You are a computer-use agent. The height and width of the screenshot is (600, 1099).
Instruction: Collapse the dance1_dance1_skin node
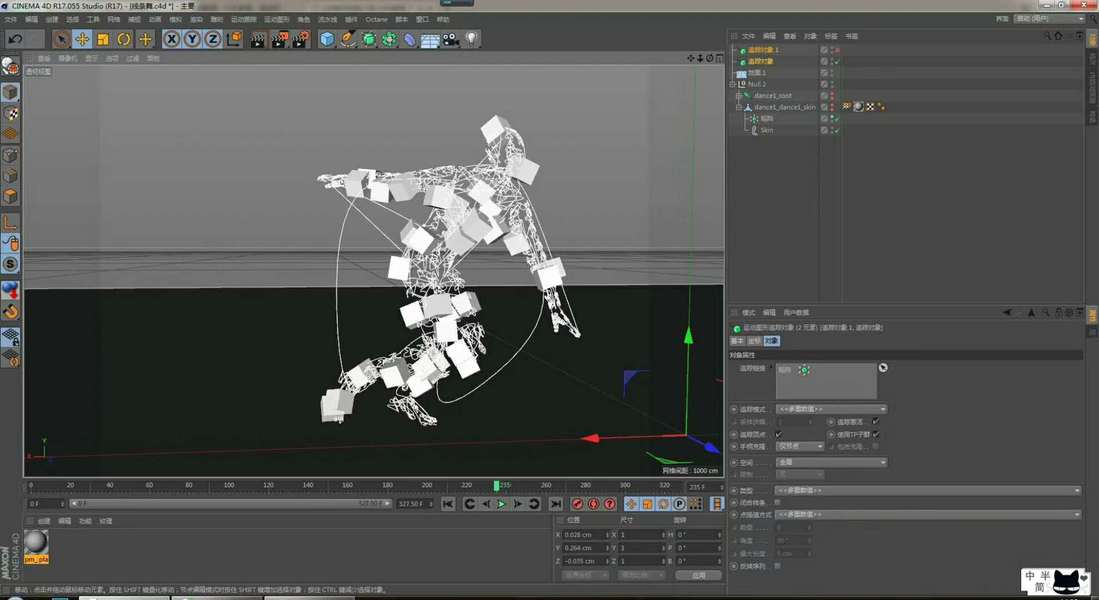(x=738, y=107)
